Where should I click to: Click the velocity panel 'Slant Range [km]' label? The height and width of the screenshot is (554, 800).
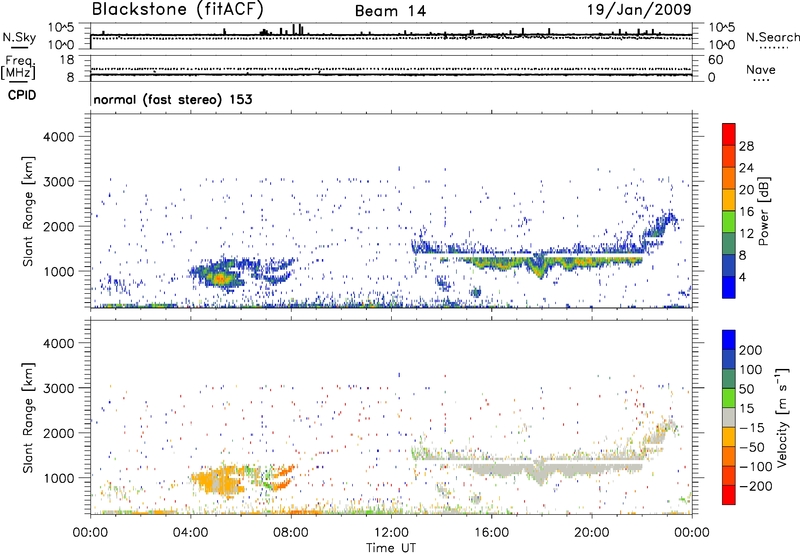(28, 417)
